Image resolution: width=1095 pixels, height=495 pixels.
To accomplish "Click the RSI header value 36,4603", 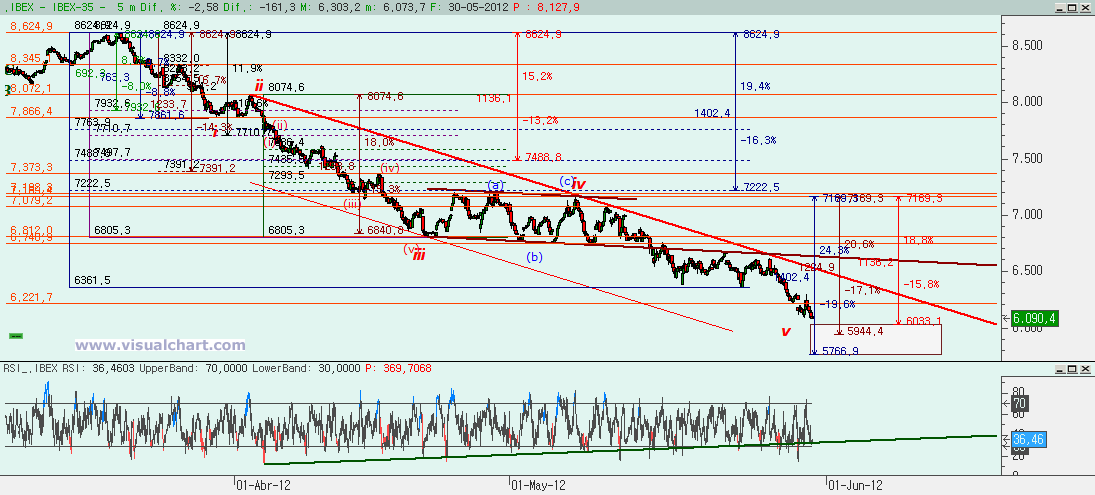I will point(115,368).
